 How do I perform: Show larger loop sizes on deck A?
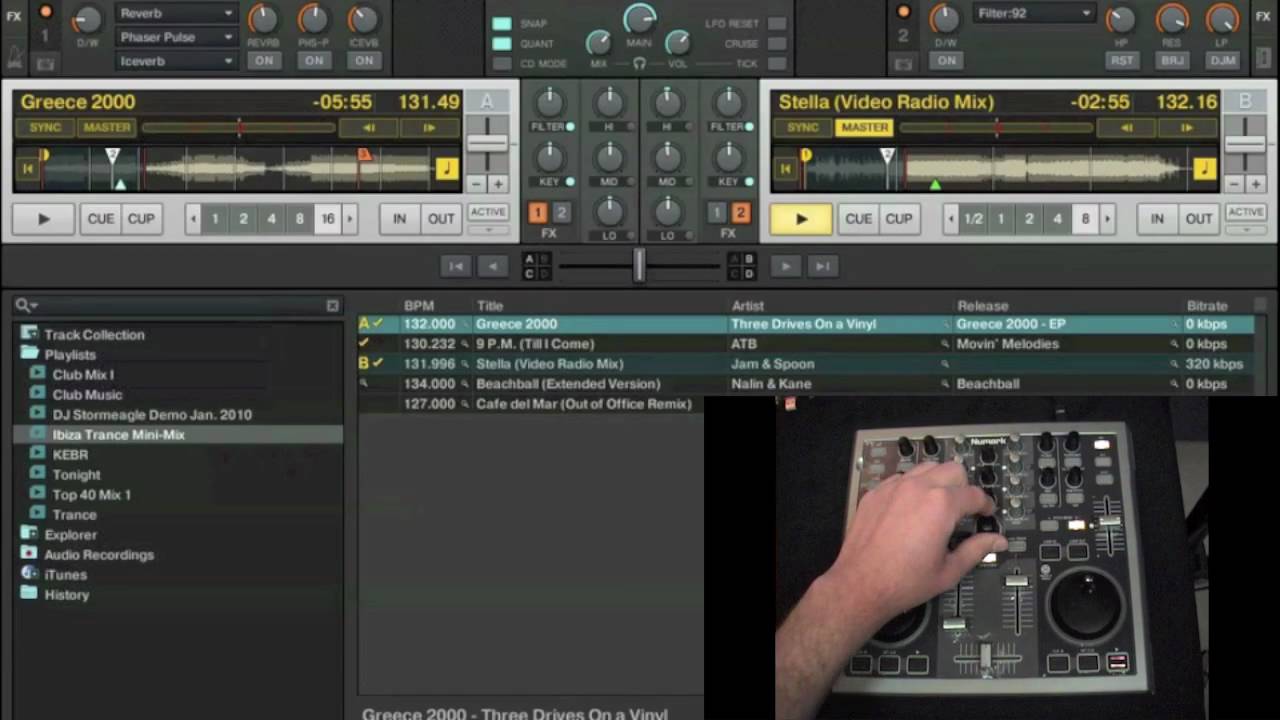click(x=349, y=219)
